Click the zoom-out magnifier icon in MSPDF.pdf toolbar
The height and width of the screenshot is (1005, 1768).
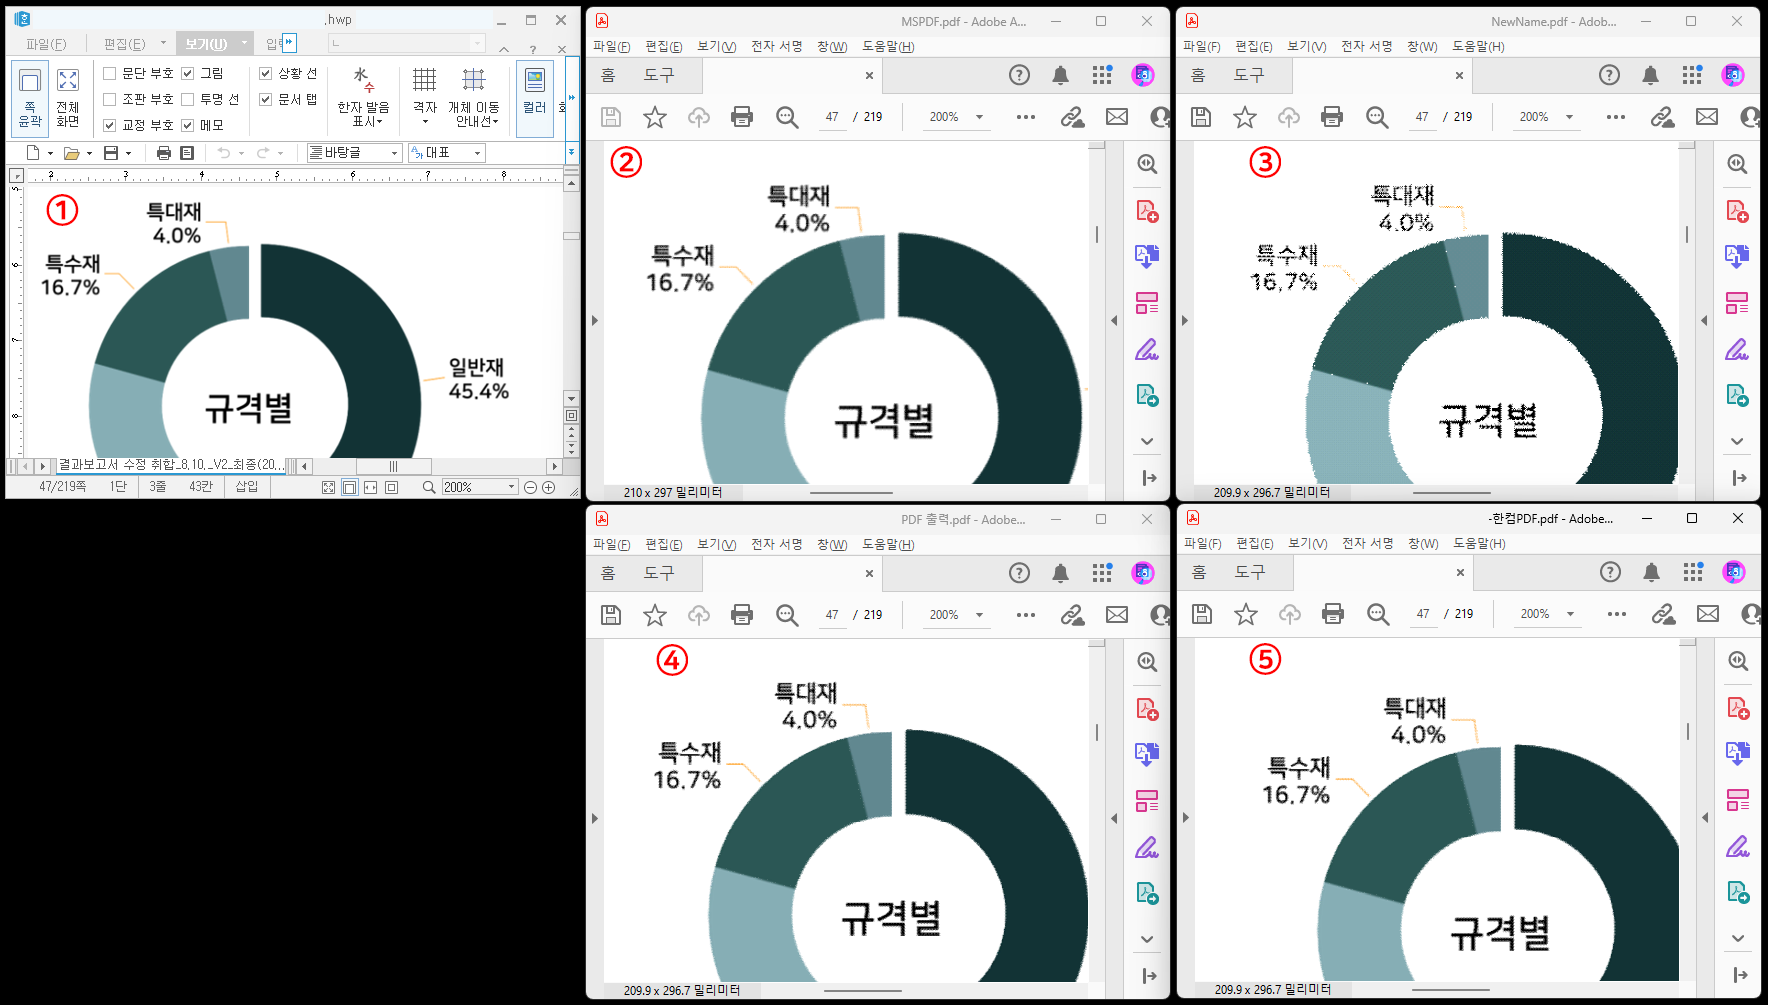click(x=787, y=117)
